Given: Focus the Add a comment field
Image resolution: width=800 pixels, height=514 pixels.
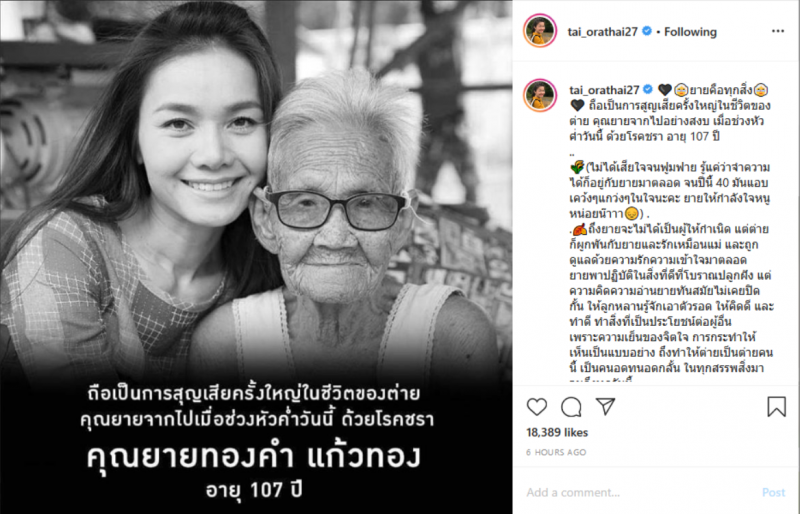Looking at the screenshot, I should click(x=640, y=492).
